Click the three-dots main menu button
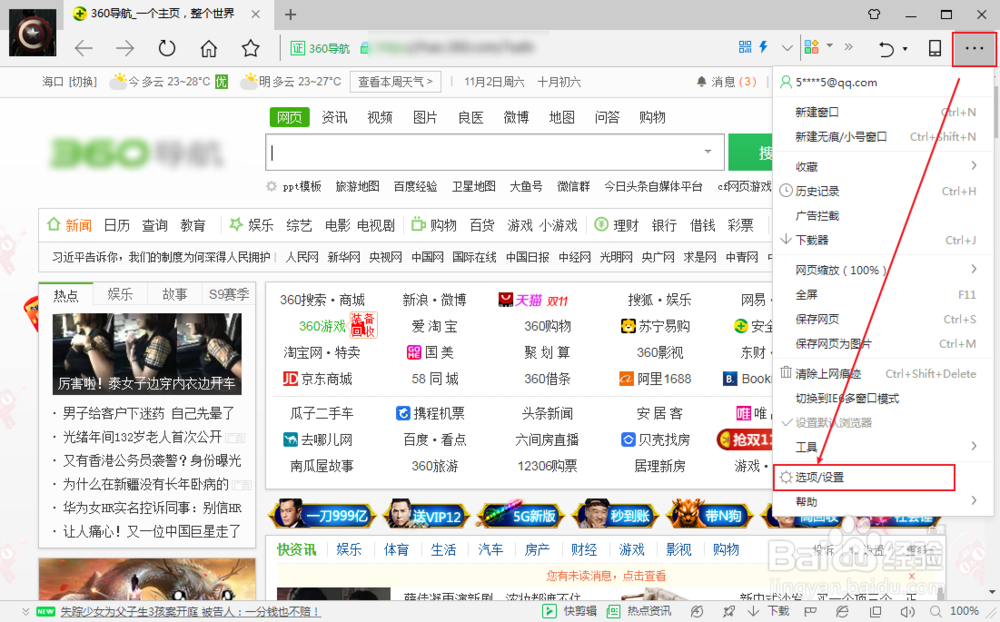 tap(974, 48)
